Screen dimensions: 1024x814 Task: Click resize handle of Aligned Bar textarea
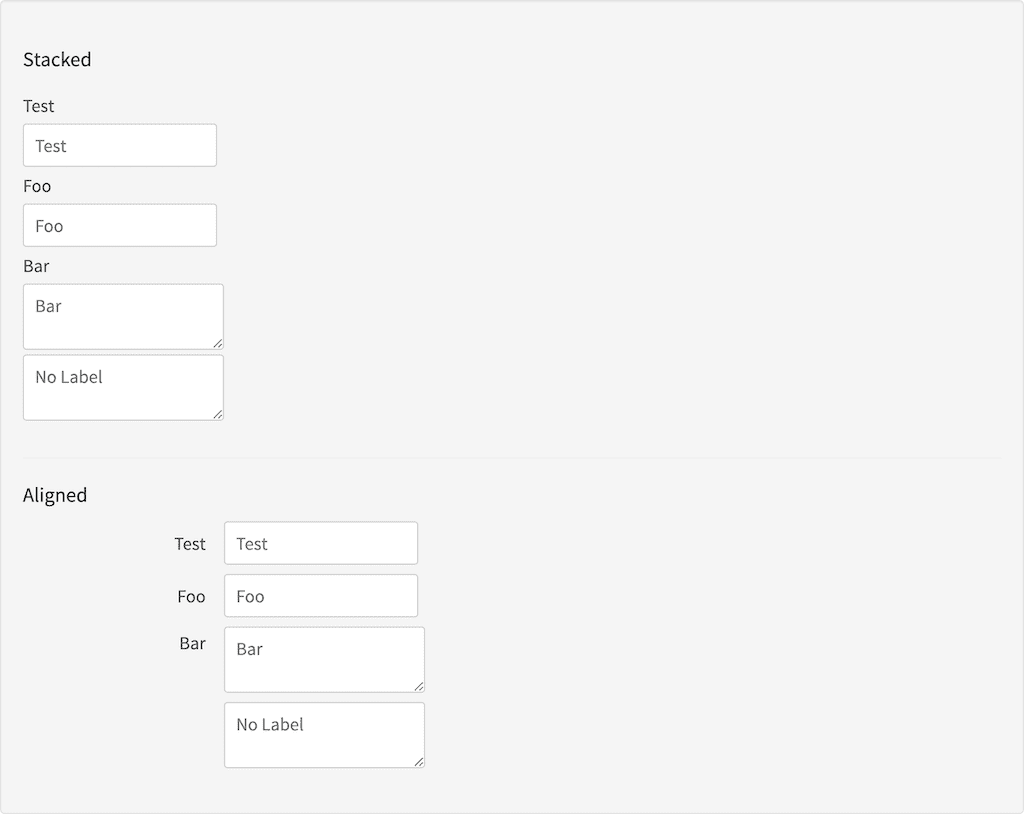tap(419, 686)
